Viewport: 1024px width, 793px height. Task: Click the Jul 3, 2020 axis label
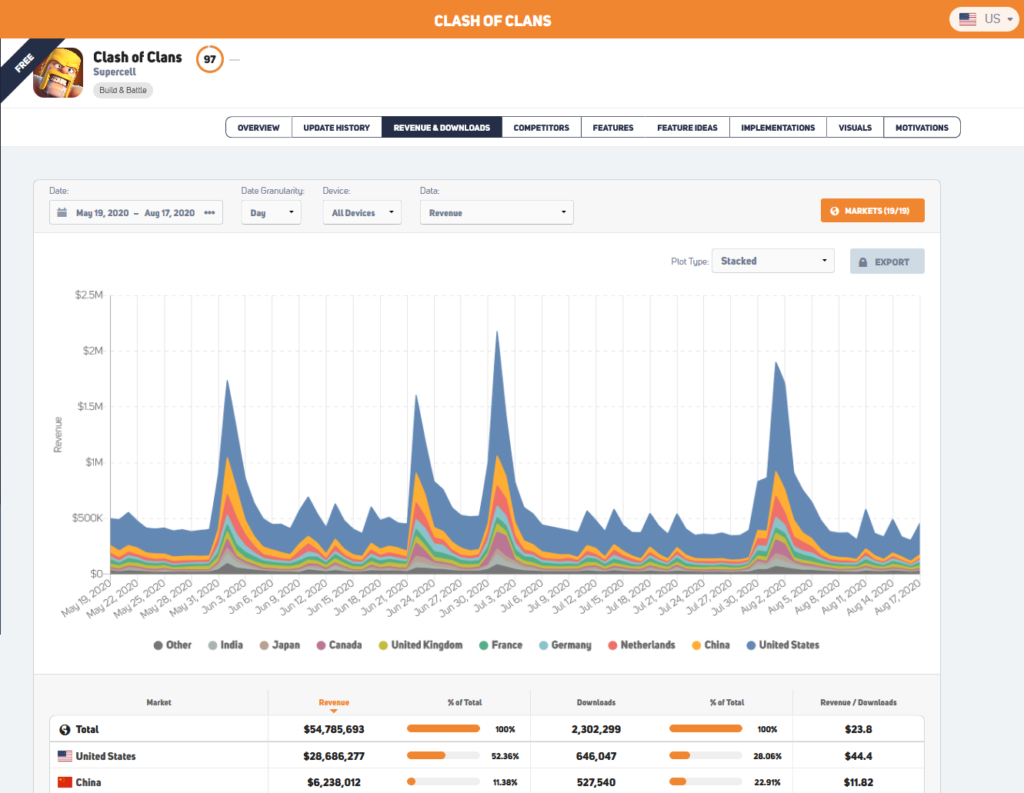point(494,598)
